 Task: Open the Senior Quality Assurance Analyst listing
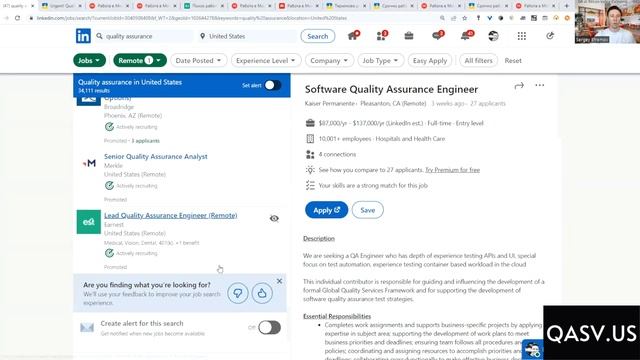coord(156,156)
